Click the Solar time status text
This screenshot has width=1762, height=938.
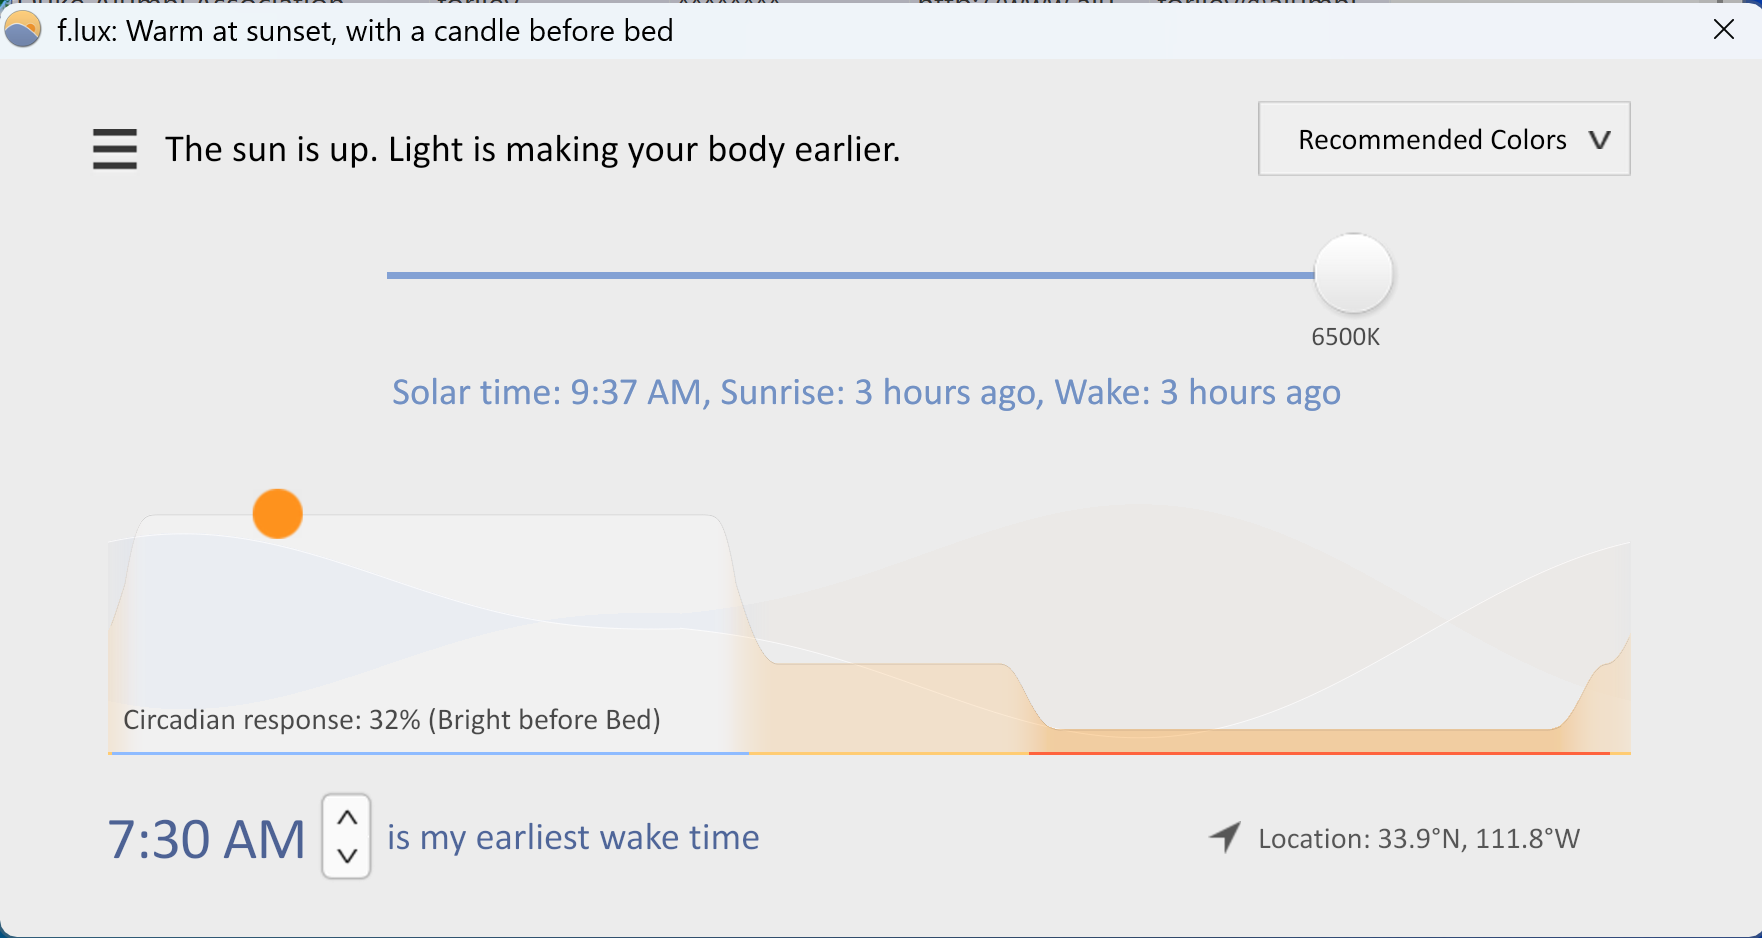coord(866,392)
